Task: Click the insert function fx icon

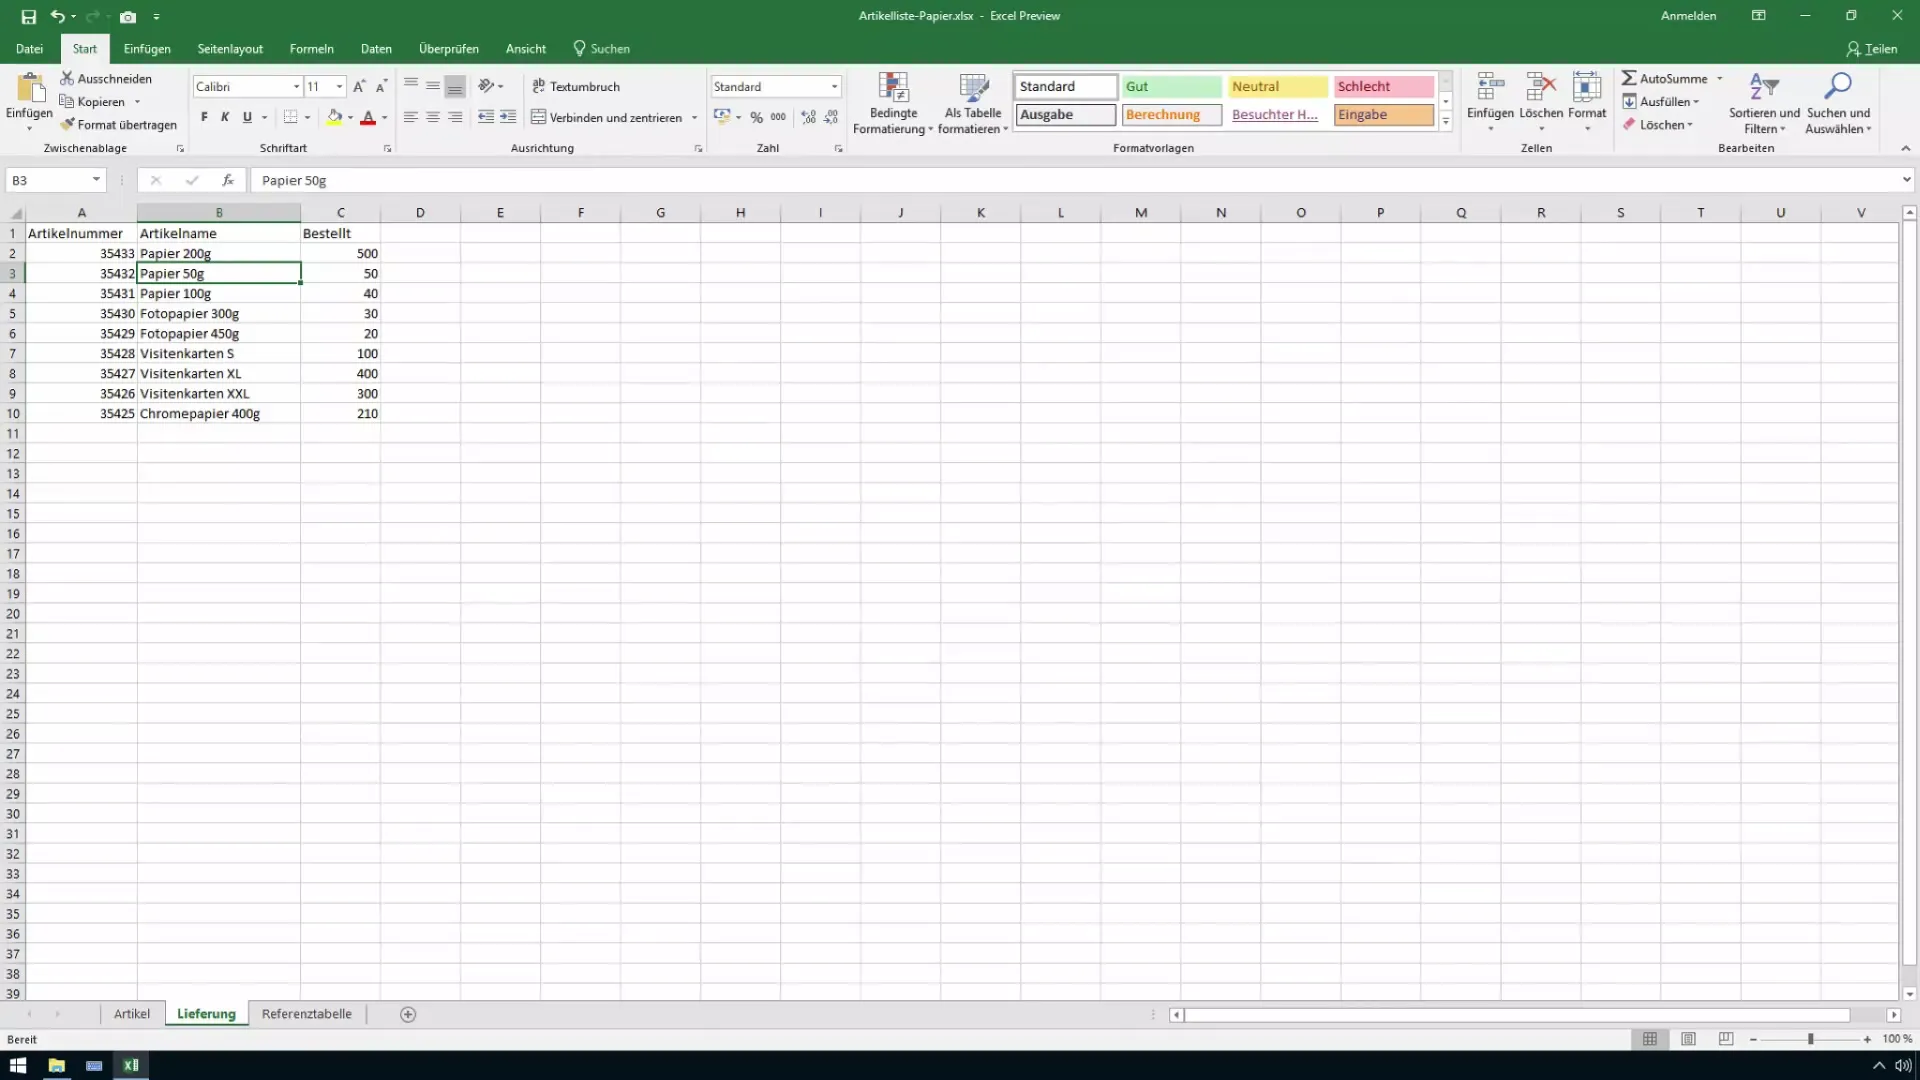Action: pos(228,180)
